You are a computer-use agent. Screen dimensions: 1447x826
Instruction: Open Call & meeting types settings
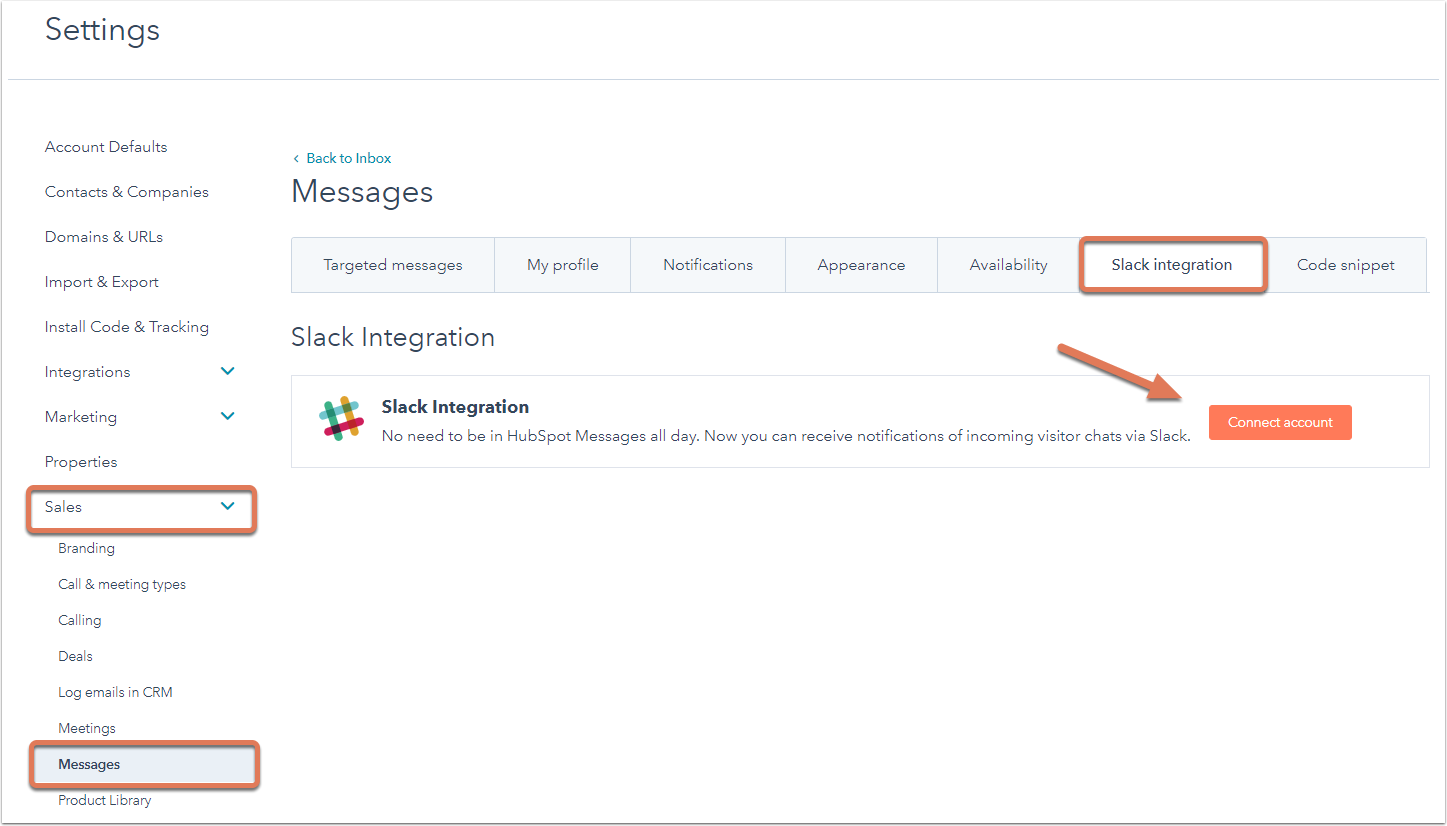[x=122, y=584]
